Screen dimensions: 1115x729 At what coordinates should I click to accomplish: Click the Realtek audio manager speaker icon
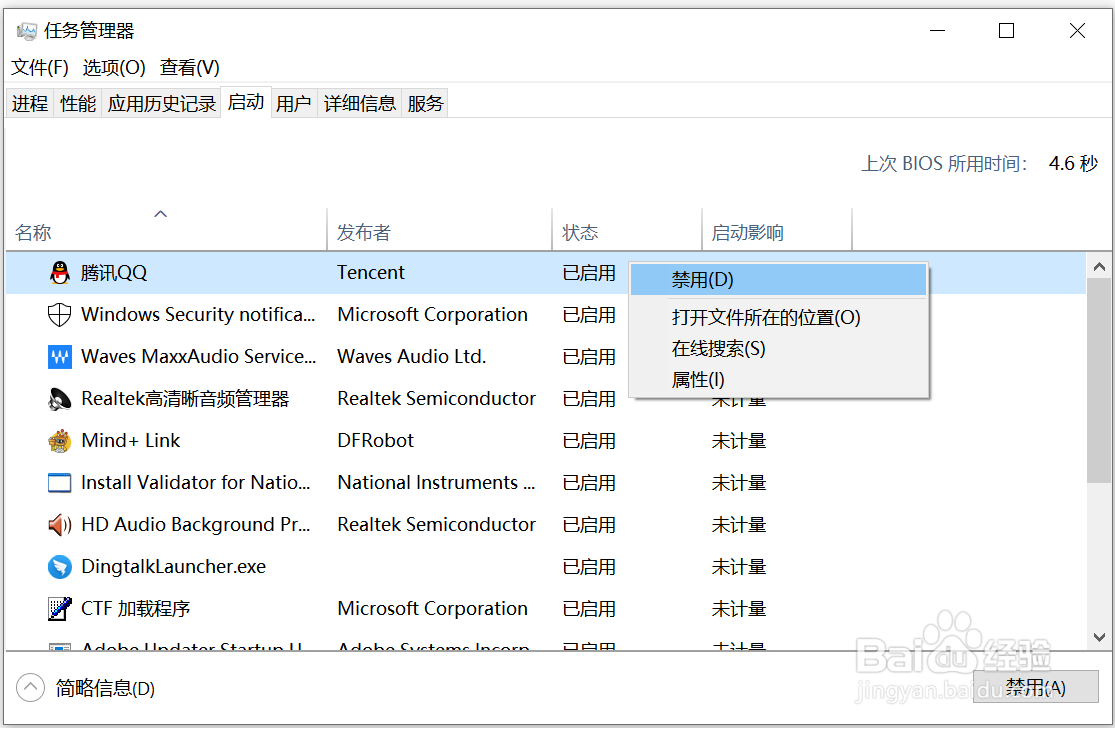click(60, 399)
